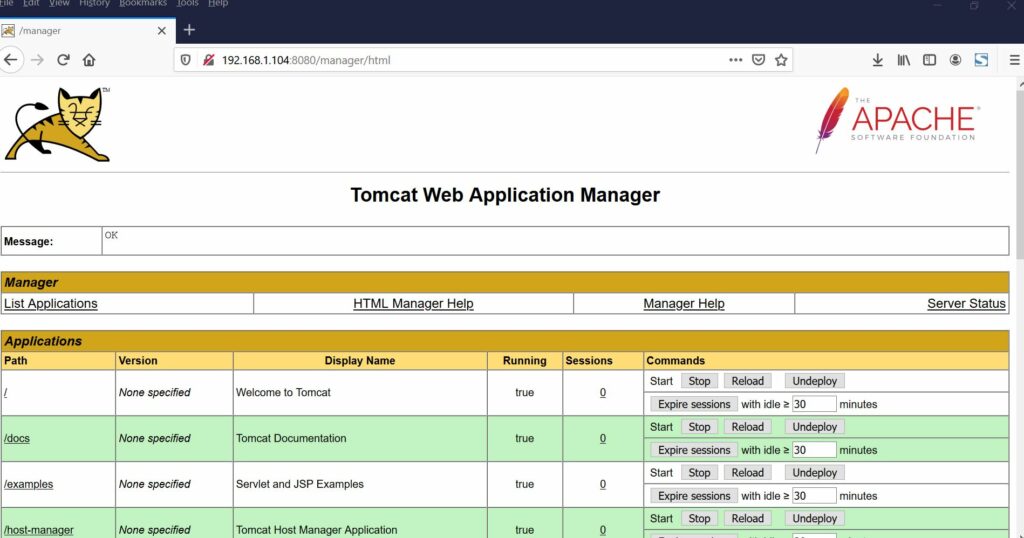This screenshot has height=538, width=1024.
Task: Undeploy the Tomcat Host Manager Application
Action: click(x=814, y=518)
